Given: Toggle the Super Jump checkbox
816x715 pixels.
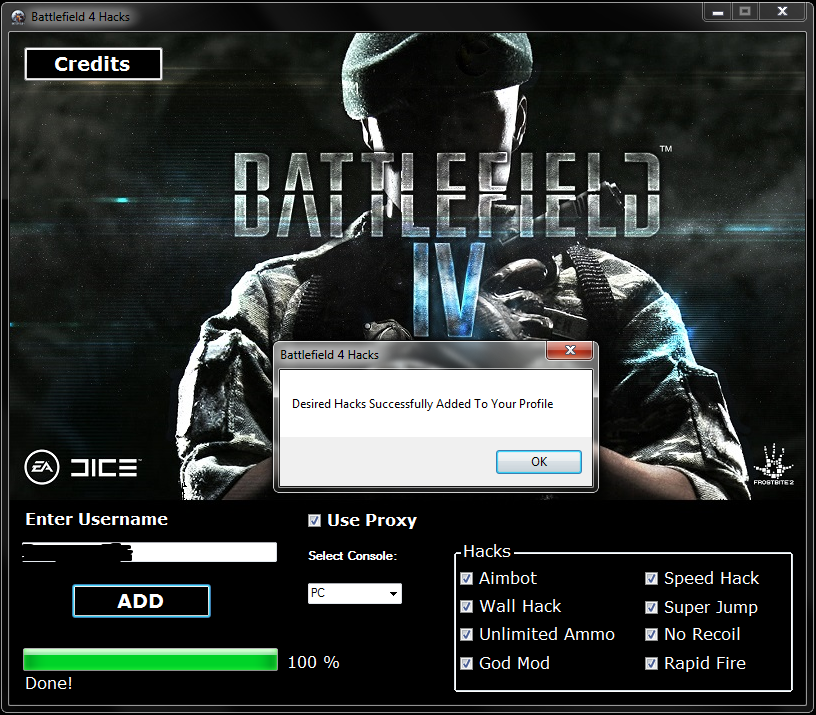Looking at the screenshot, I should coord(652,607).
